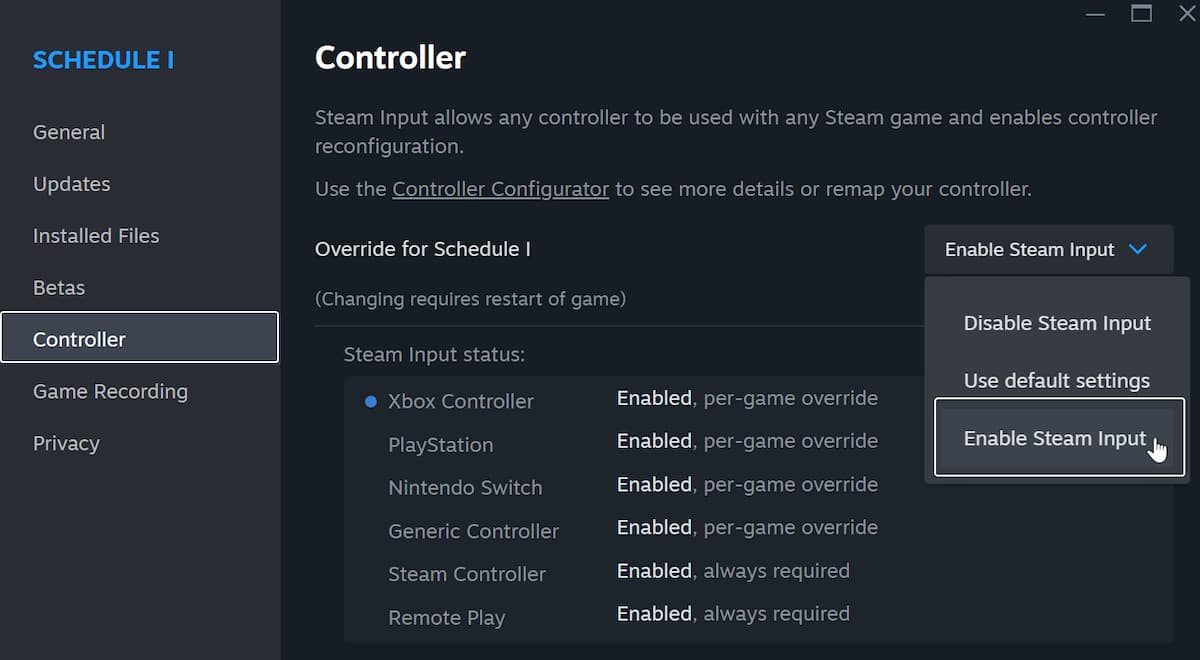Close the properties window with X
Viewport: 1200px width, 660px height.
pos(1187,13)
